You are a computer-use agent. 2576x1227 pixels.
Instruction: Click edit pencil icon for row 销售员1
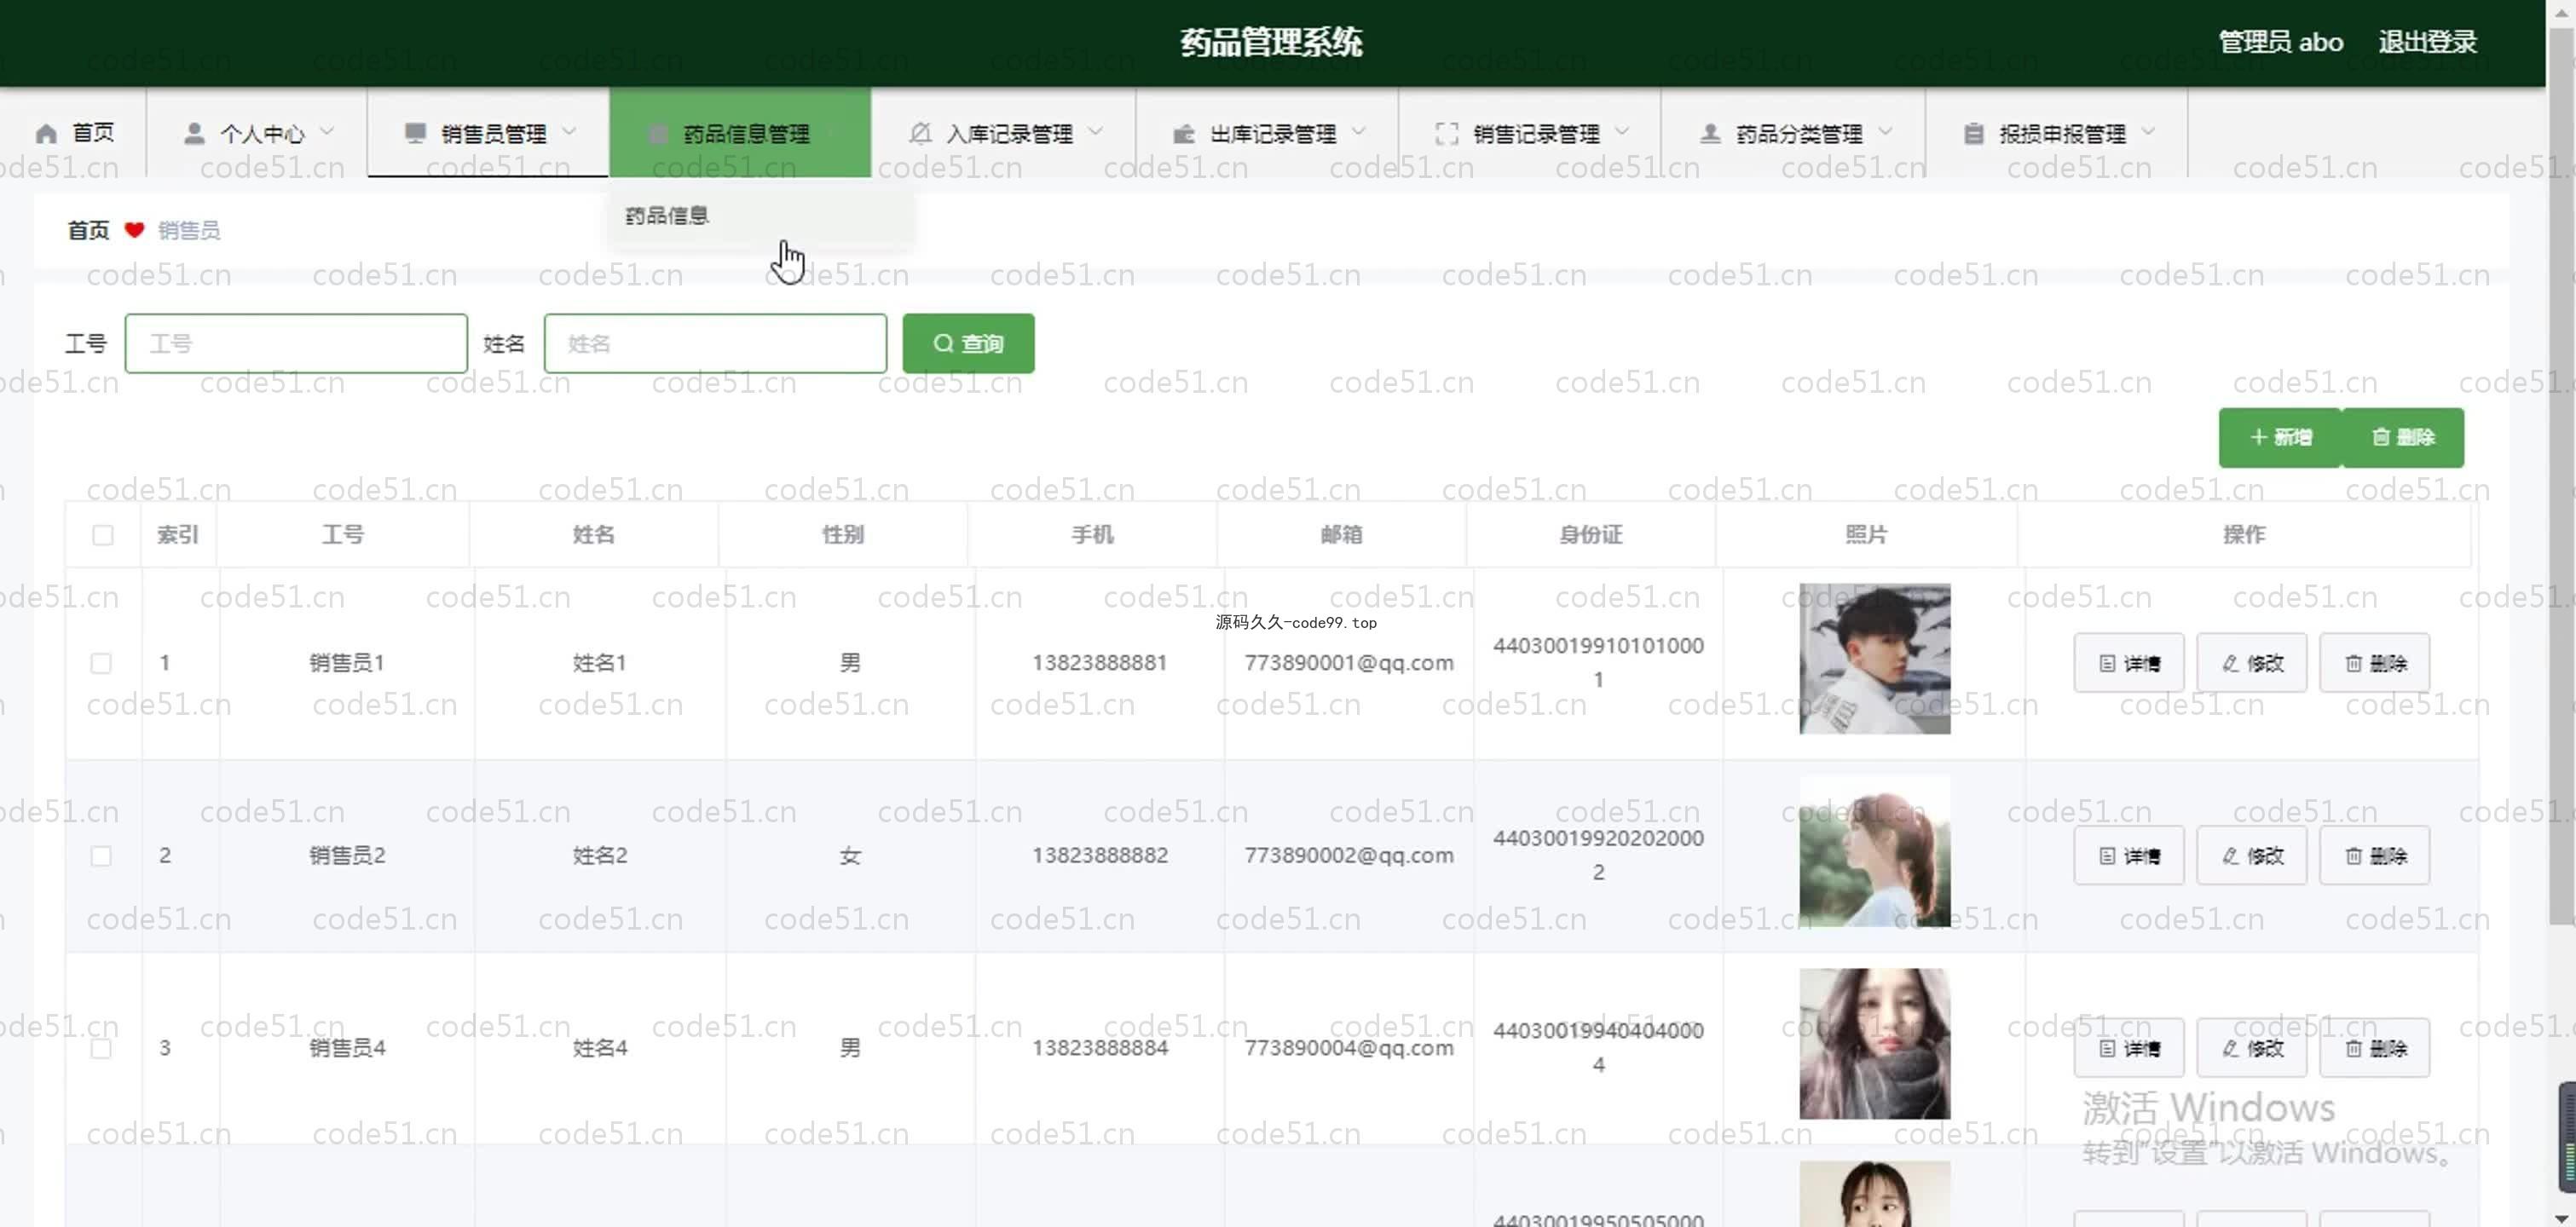point(2230,663)
